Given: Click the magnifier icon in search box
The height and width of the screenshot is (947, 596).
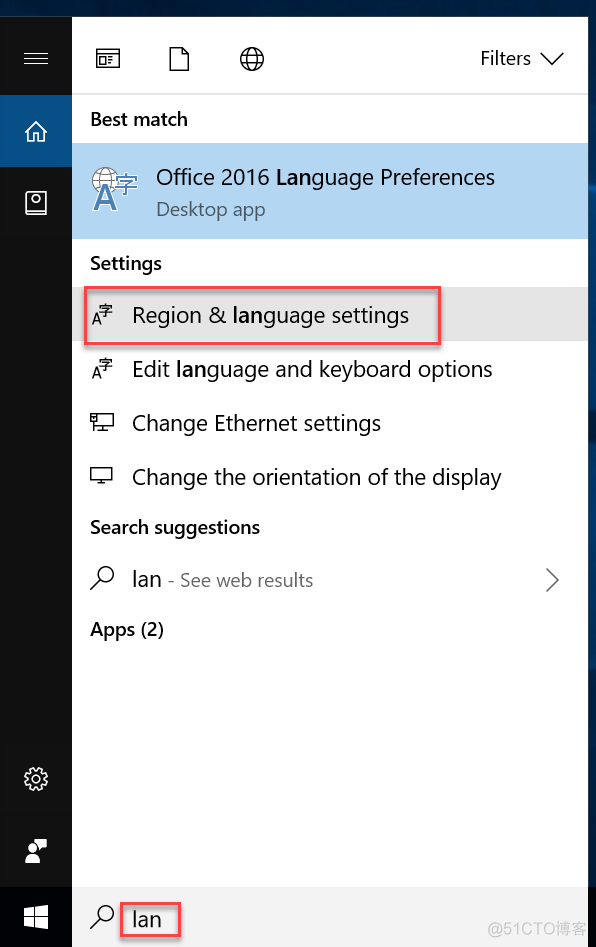Looking at the screenshot, I should 102,917.
